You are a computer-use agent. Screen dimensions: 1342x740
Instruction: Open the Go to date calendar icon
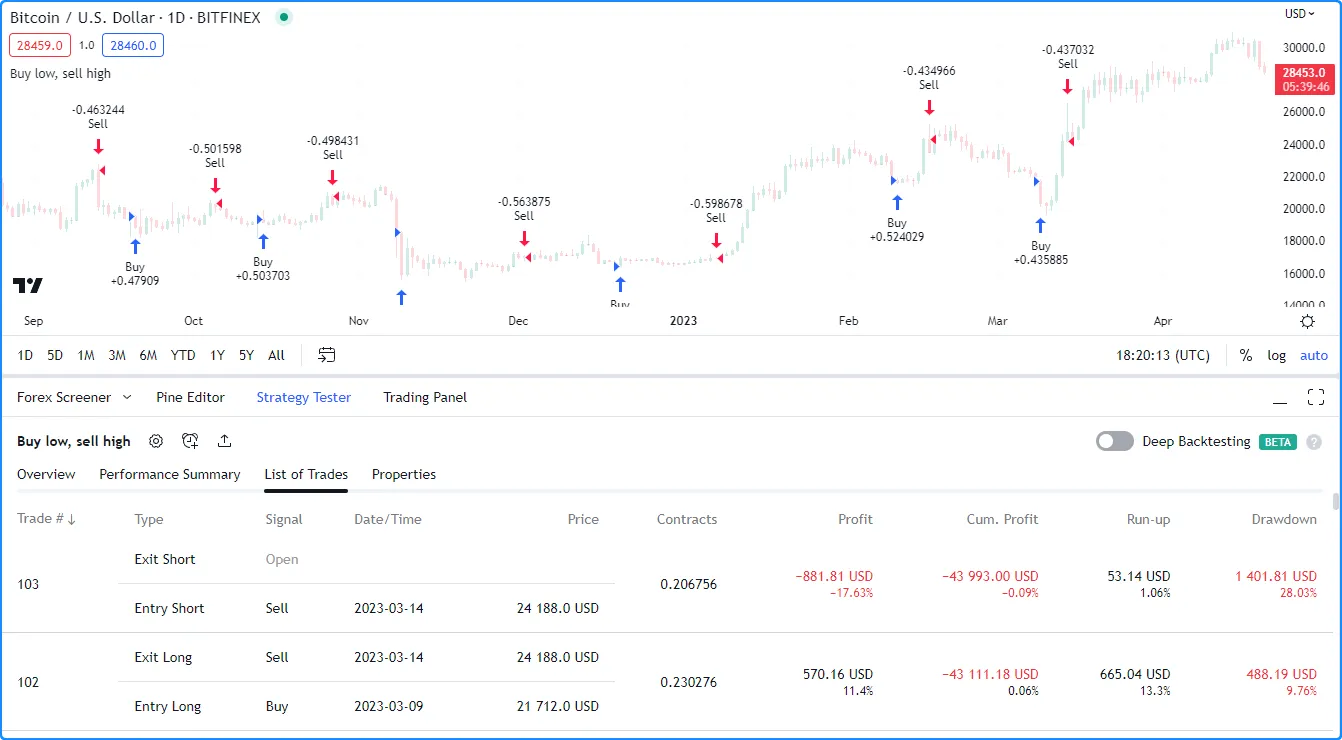tap(327, 355)
